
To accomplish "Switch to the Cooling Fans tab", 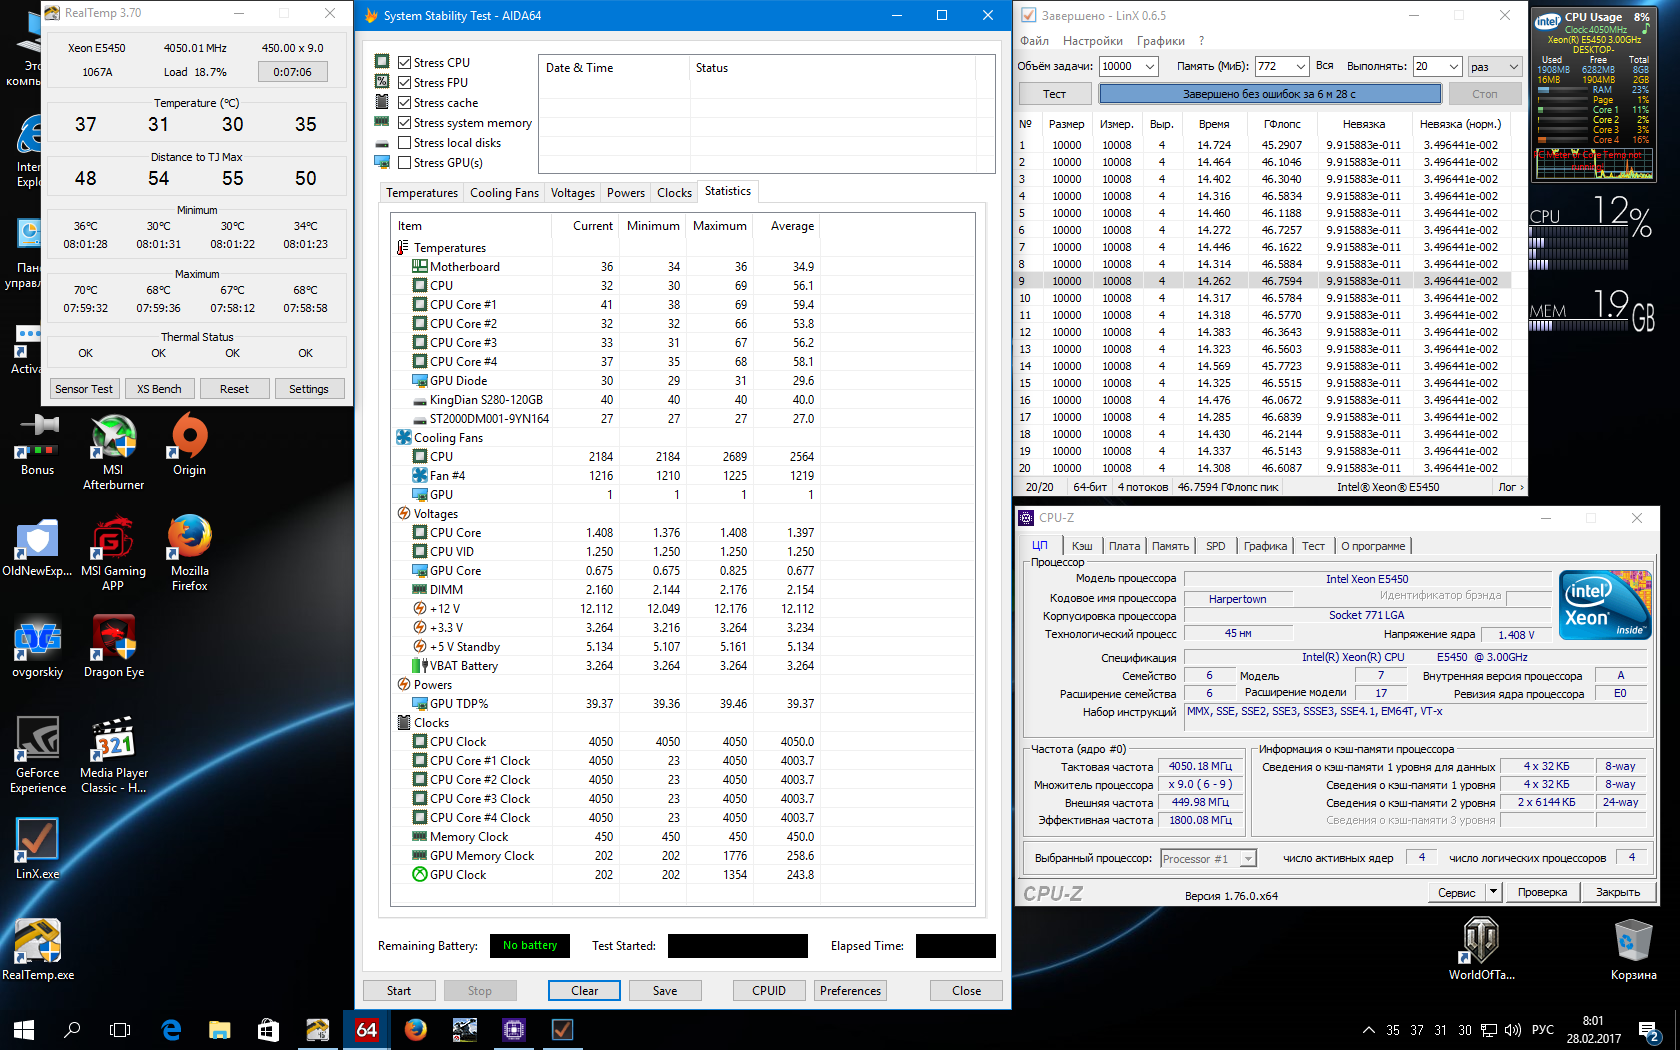I will pyautogui.click(x=504, y=193).
